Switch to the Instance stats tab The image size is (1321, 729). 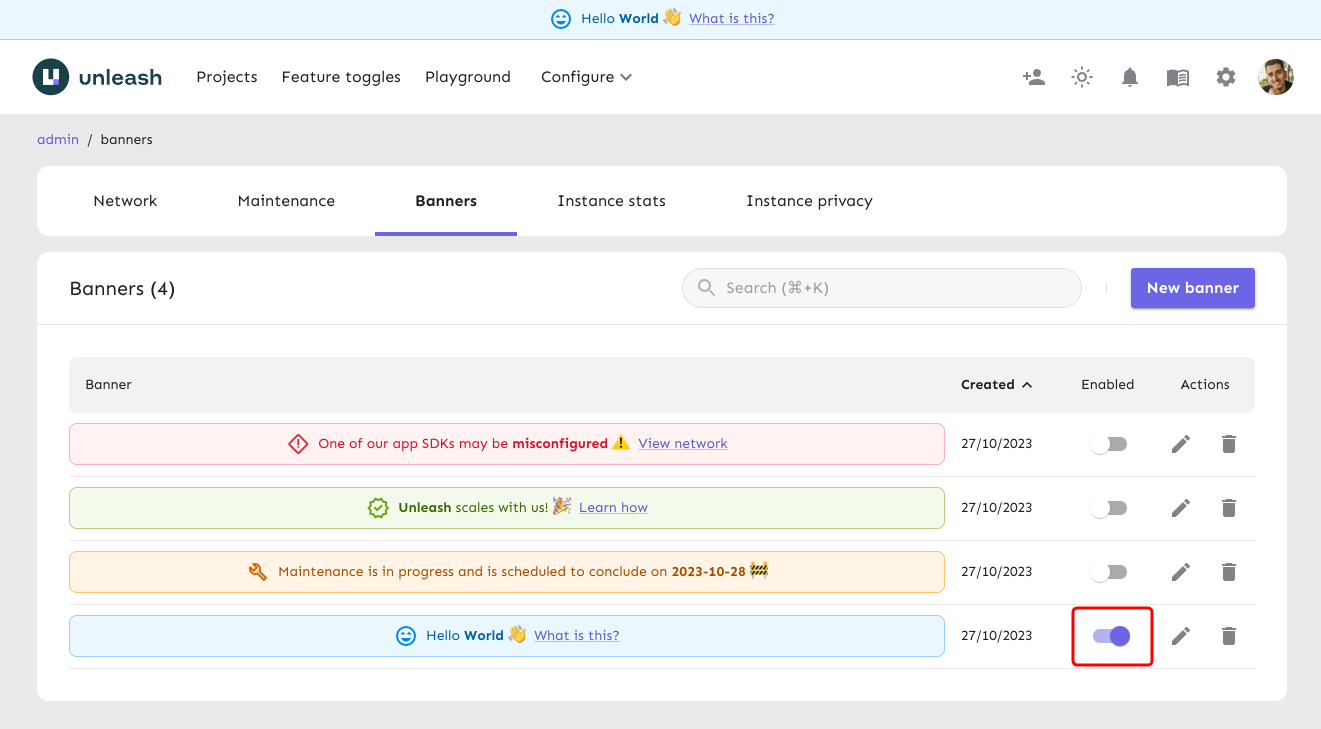[x=611, y=201]
